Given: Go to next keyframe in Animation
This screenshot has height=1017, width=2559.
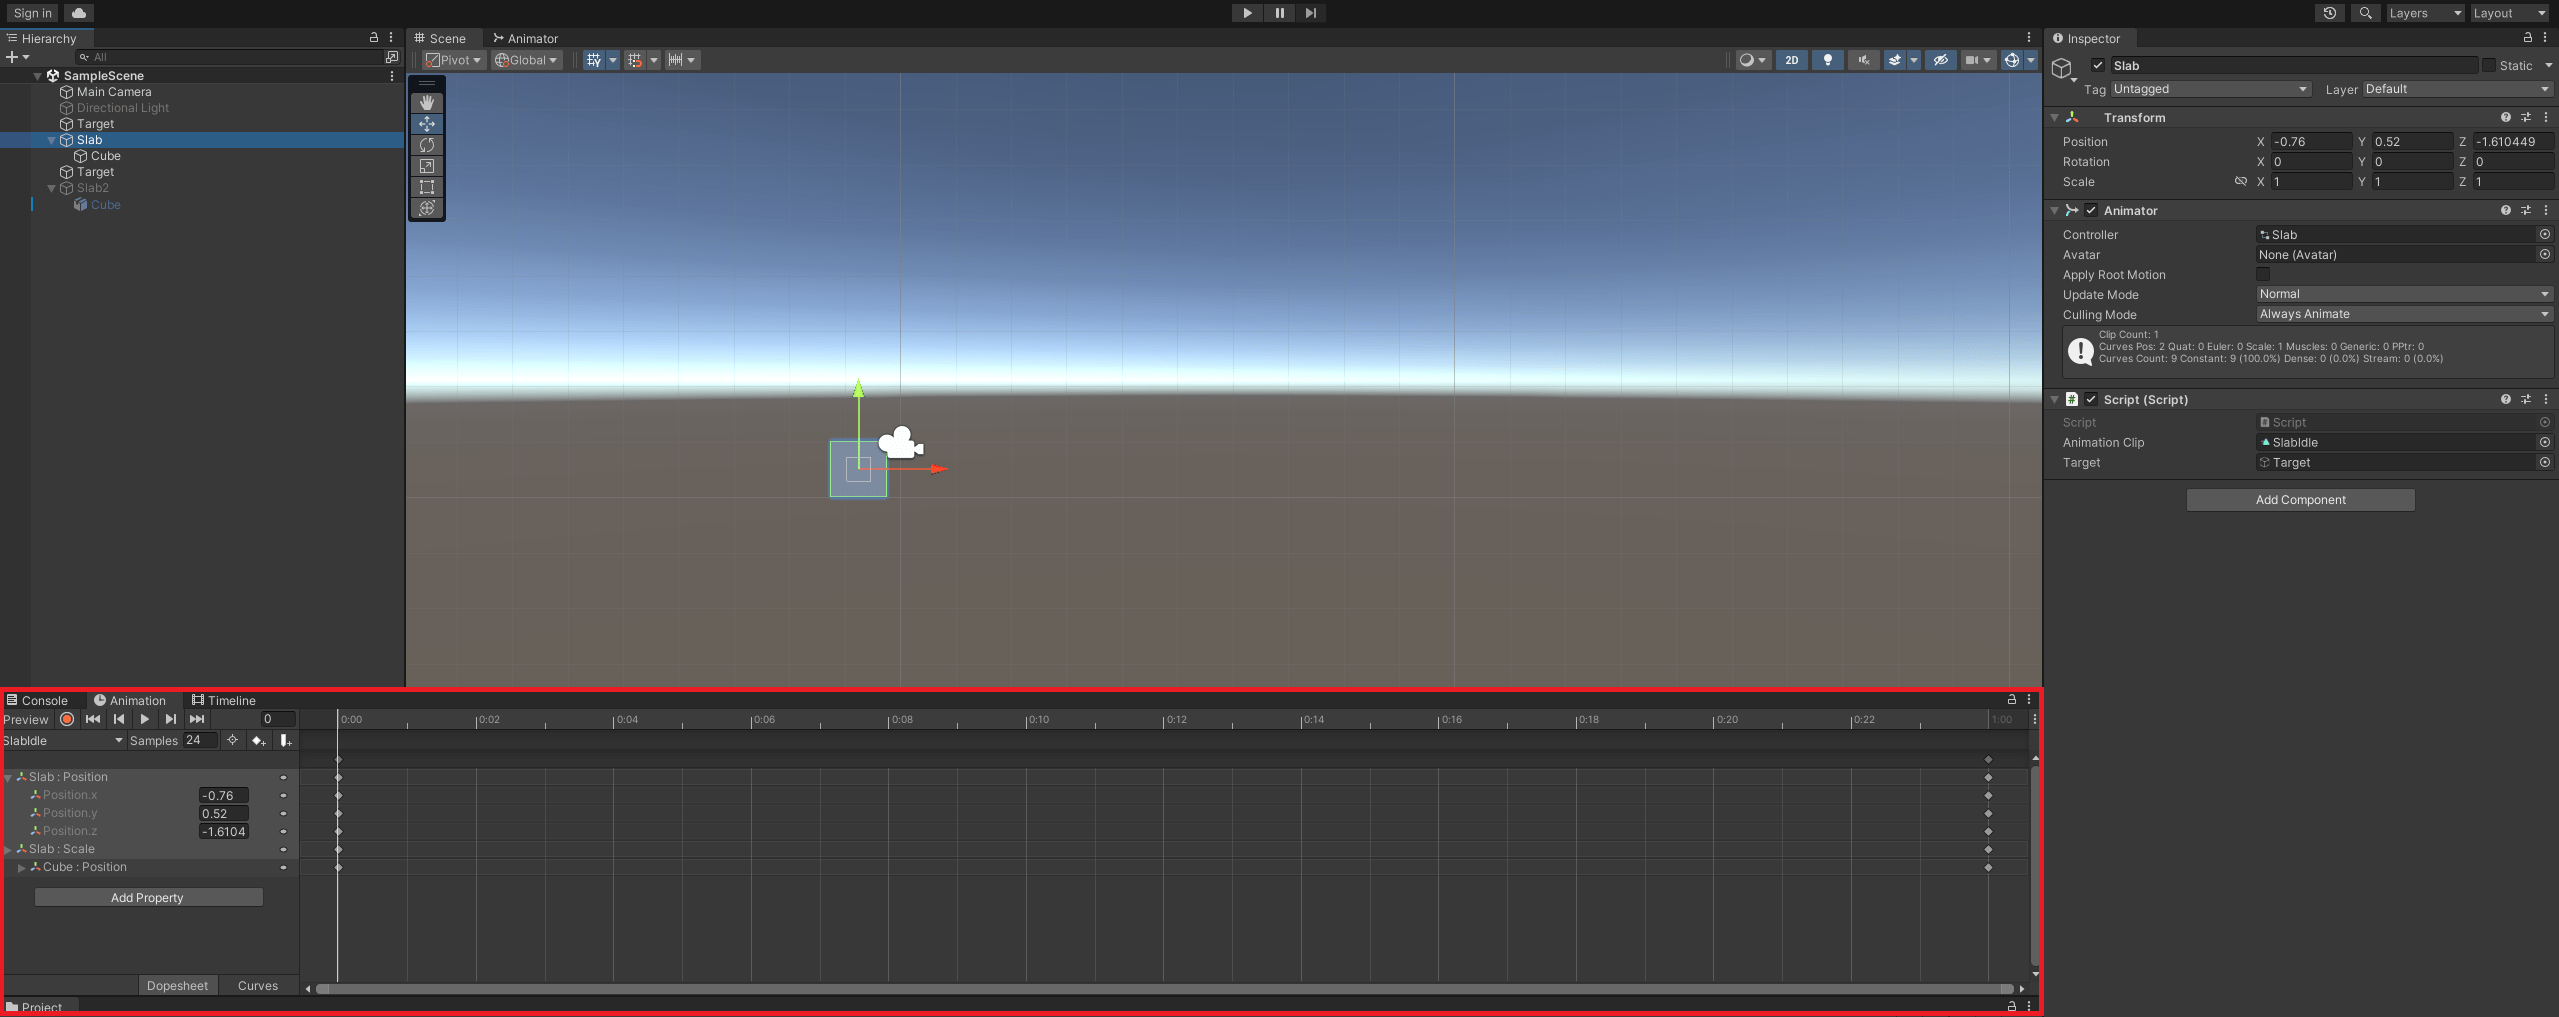Looking at the screenshot, I should click(x=171, y=719).
